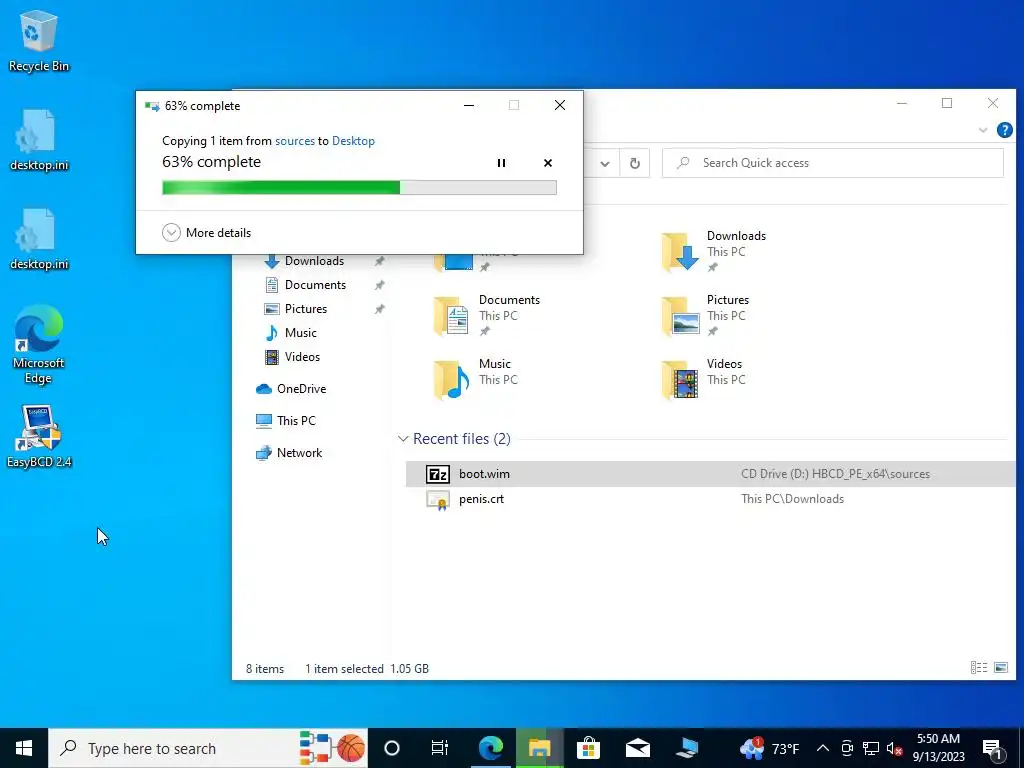Select Documents in the navigation pane

(315, 285)
